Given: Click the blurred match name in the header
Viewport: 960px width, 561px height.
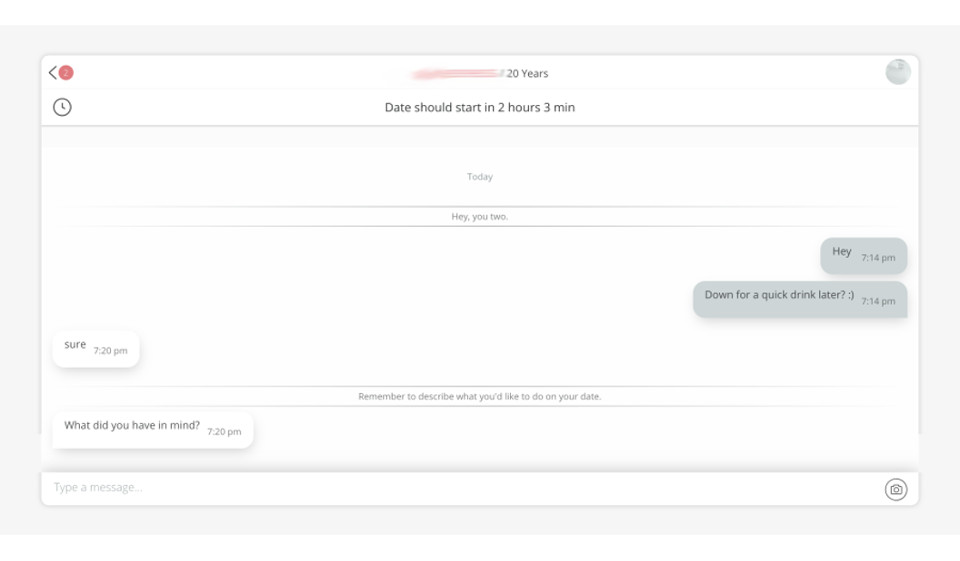Looking at the screenshot, I should 458,73.
